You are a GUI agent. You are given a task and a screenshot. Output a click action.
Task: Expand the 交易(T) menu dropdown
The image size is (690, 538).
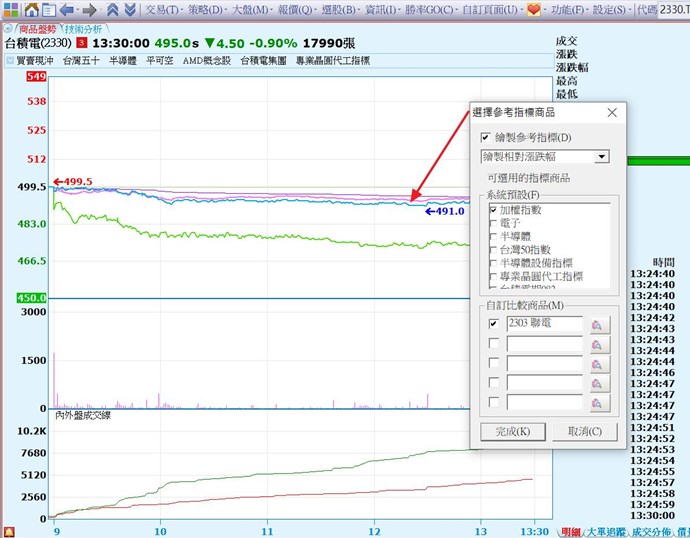coord(162,9)
